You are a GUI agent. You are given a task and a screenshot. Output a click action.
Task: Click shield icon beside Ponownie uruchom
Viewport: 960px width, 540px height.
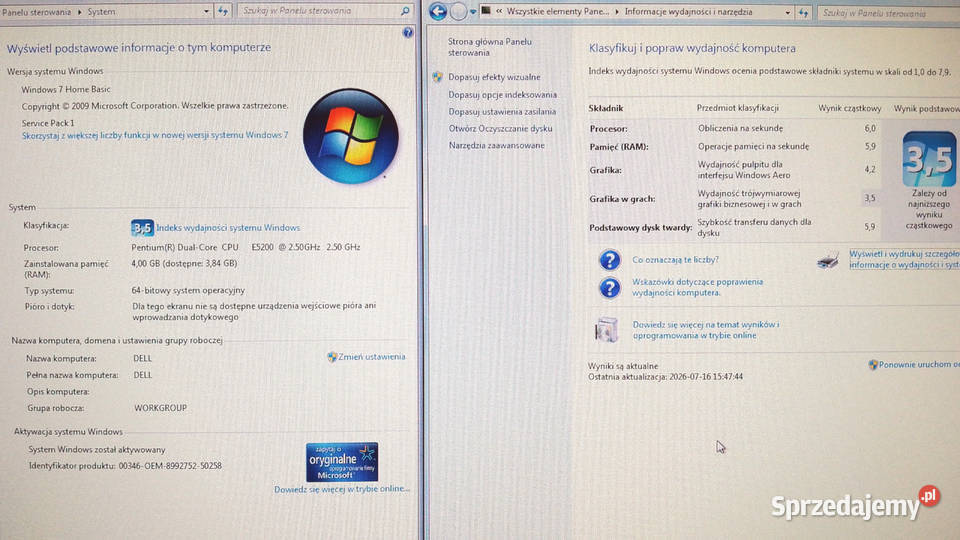tap(873, 365)
